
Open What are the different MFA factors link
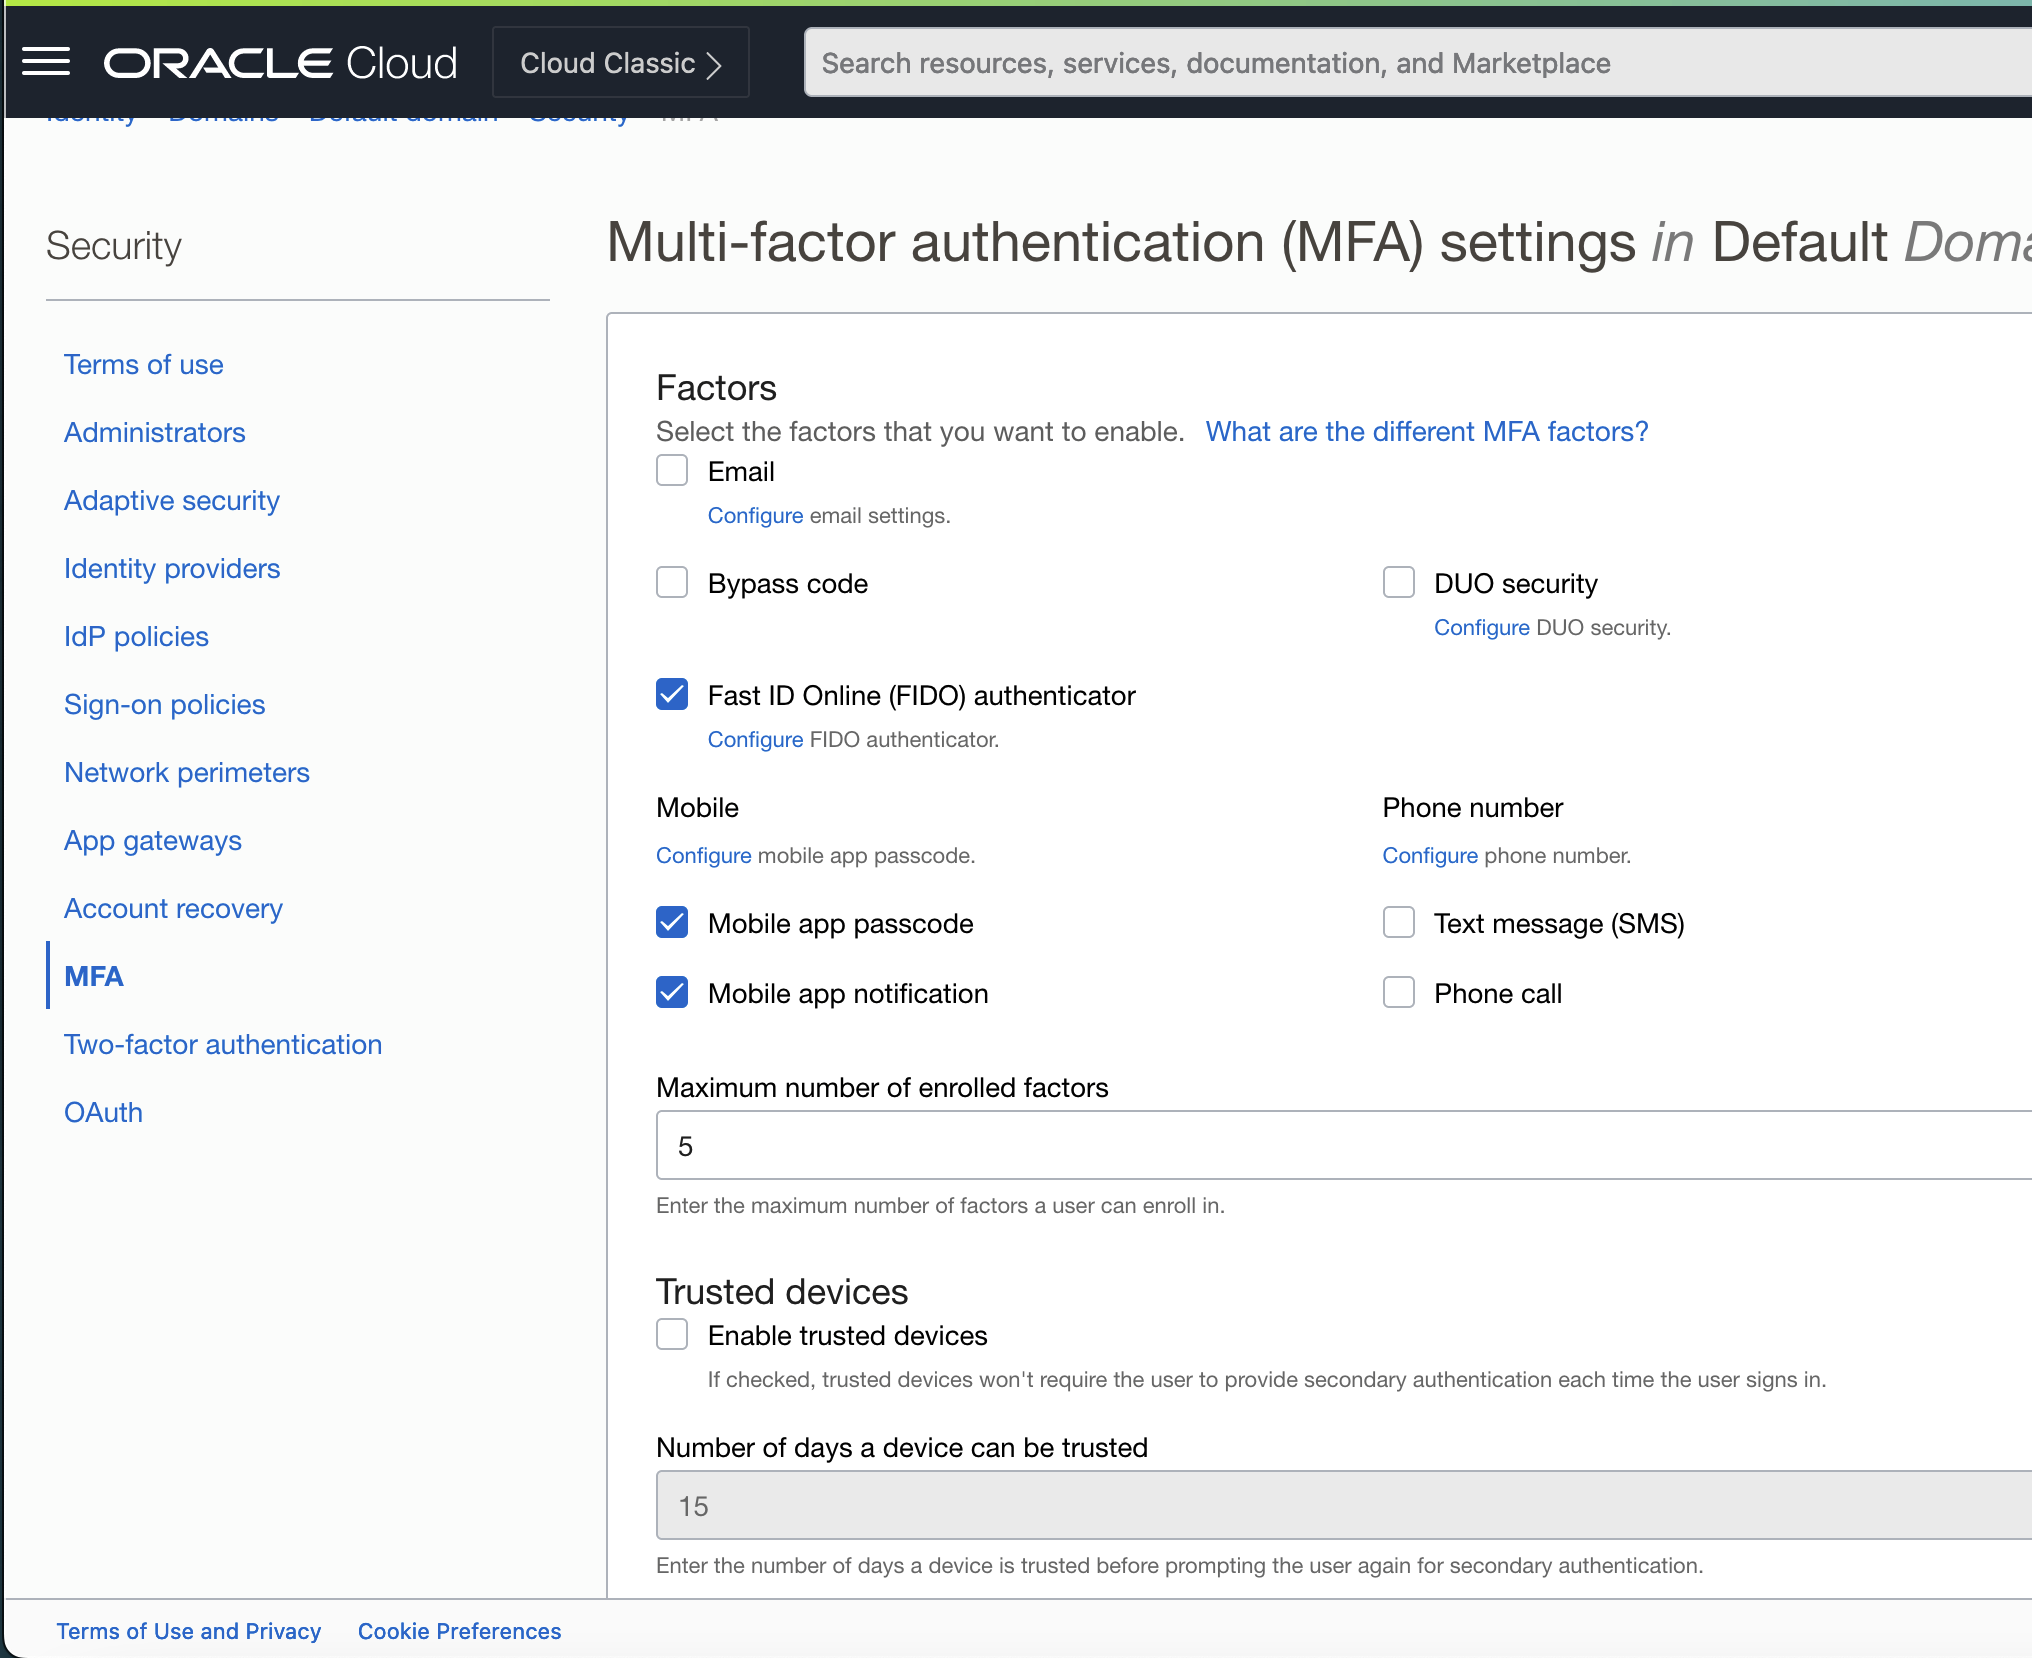coord(1426,431)
